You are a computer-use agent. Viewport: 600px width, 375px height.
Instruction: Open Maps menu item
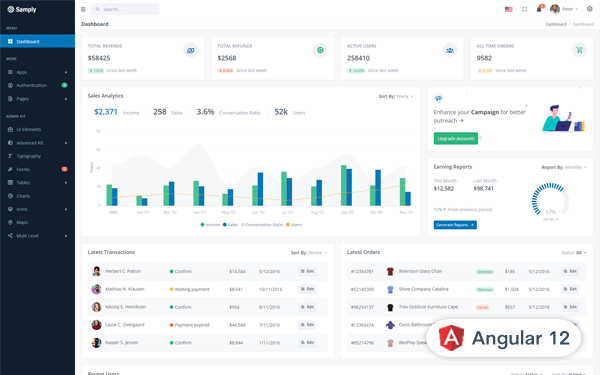pyautogui.click(x=38, y=222)
